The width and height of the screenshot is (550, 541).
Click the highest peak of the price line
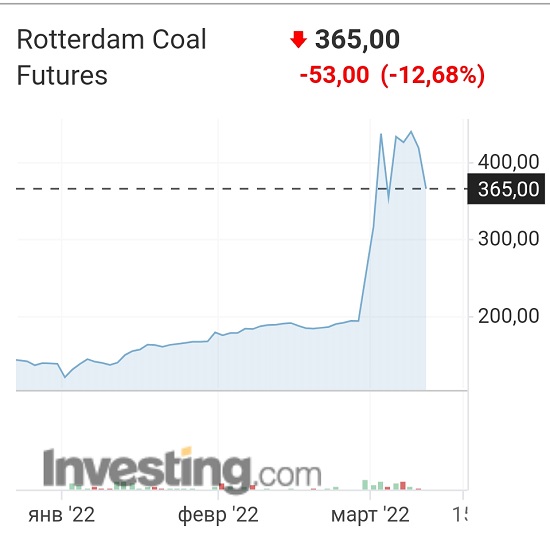411,132
